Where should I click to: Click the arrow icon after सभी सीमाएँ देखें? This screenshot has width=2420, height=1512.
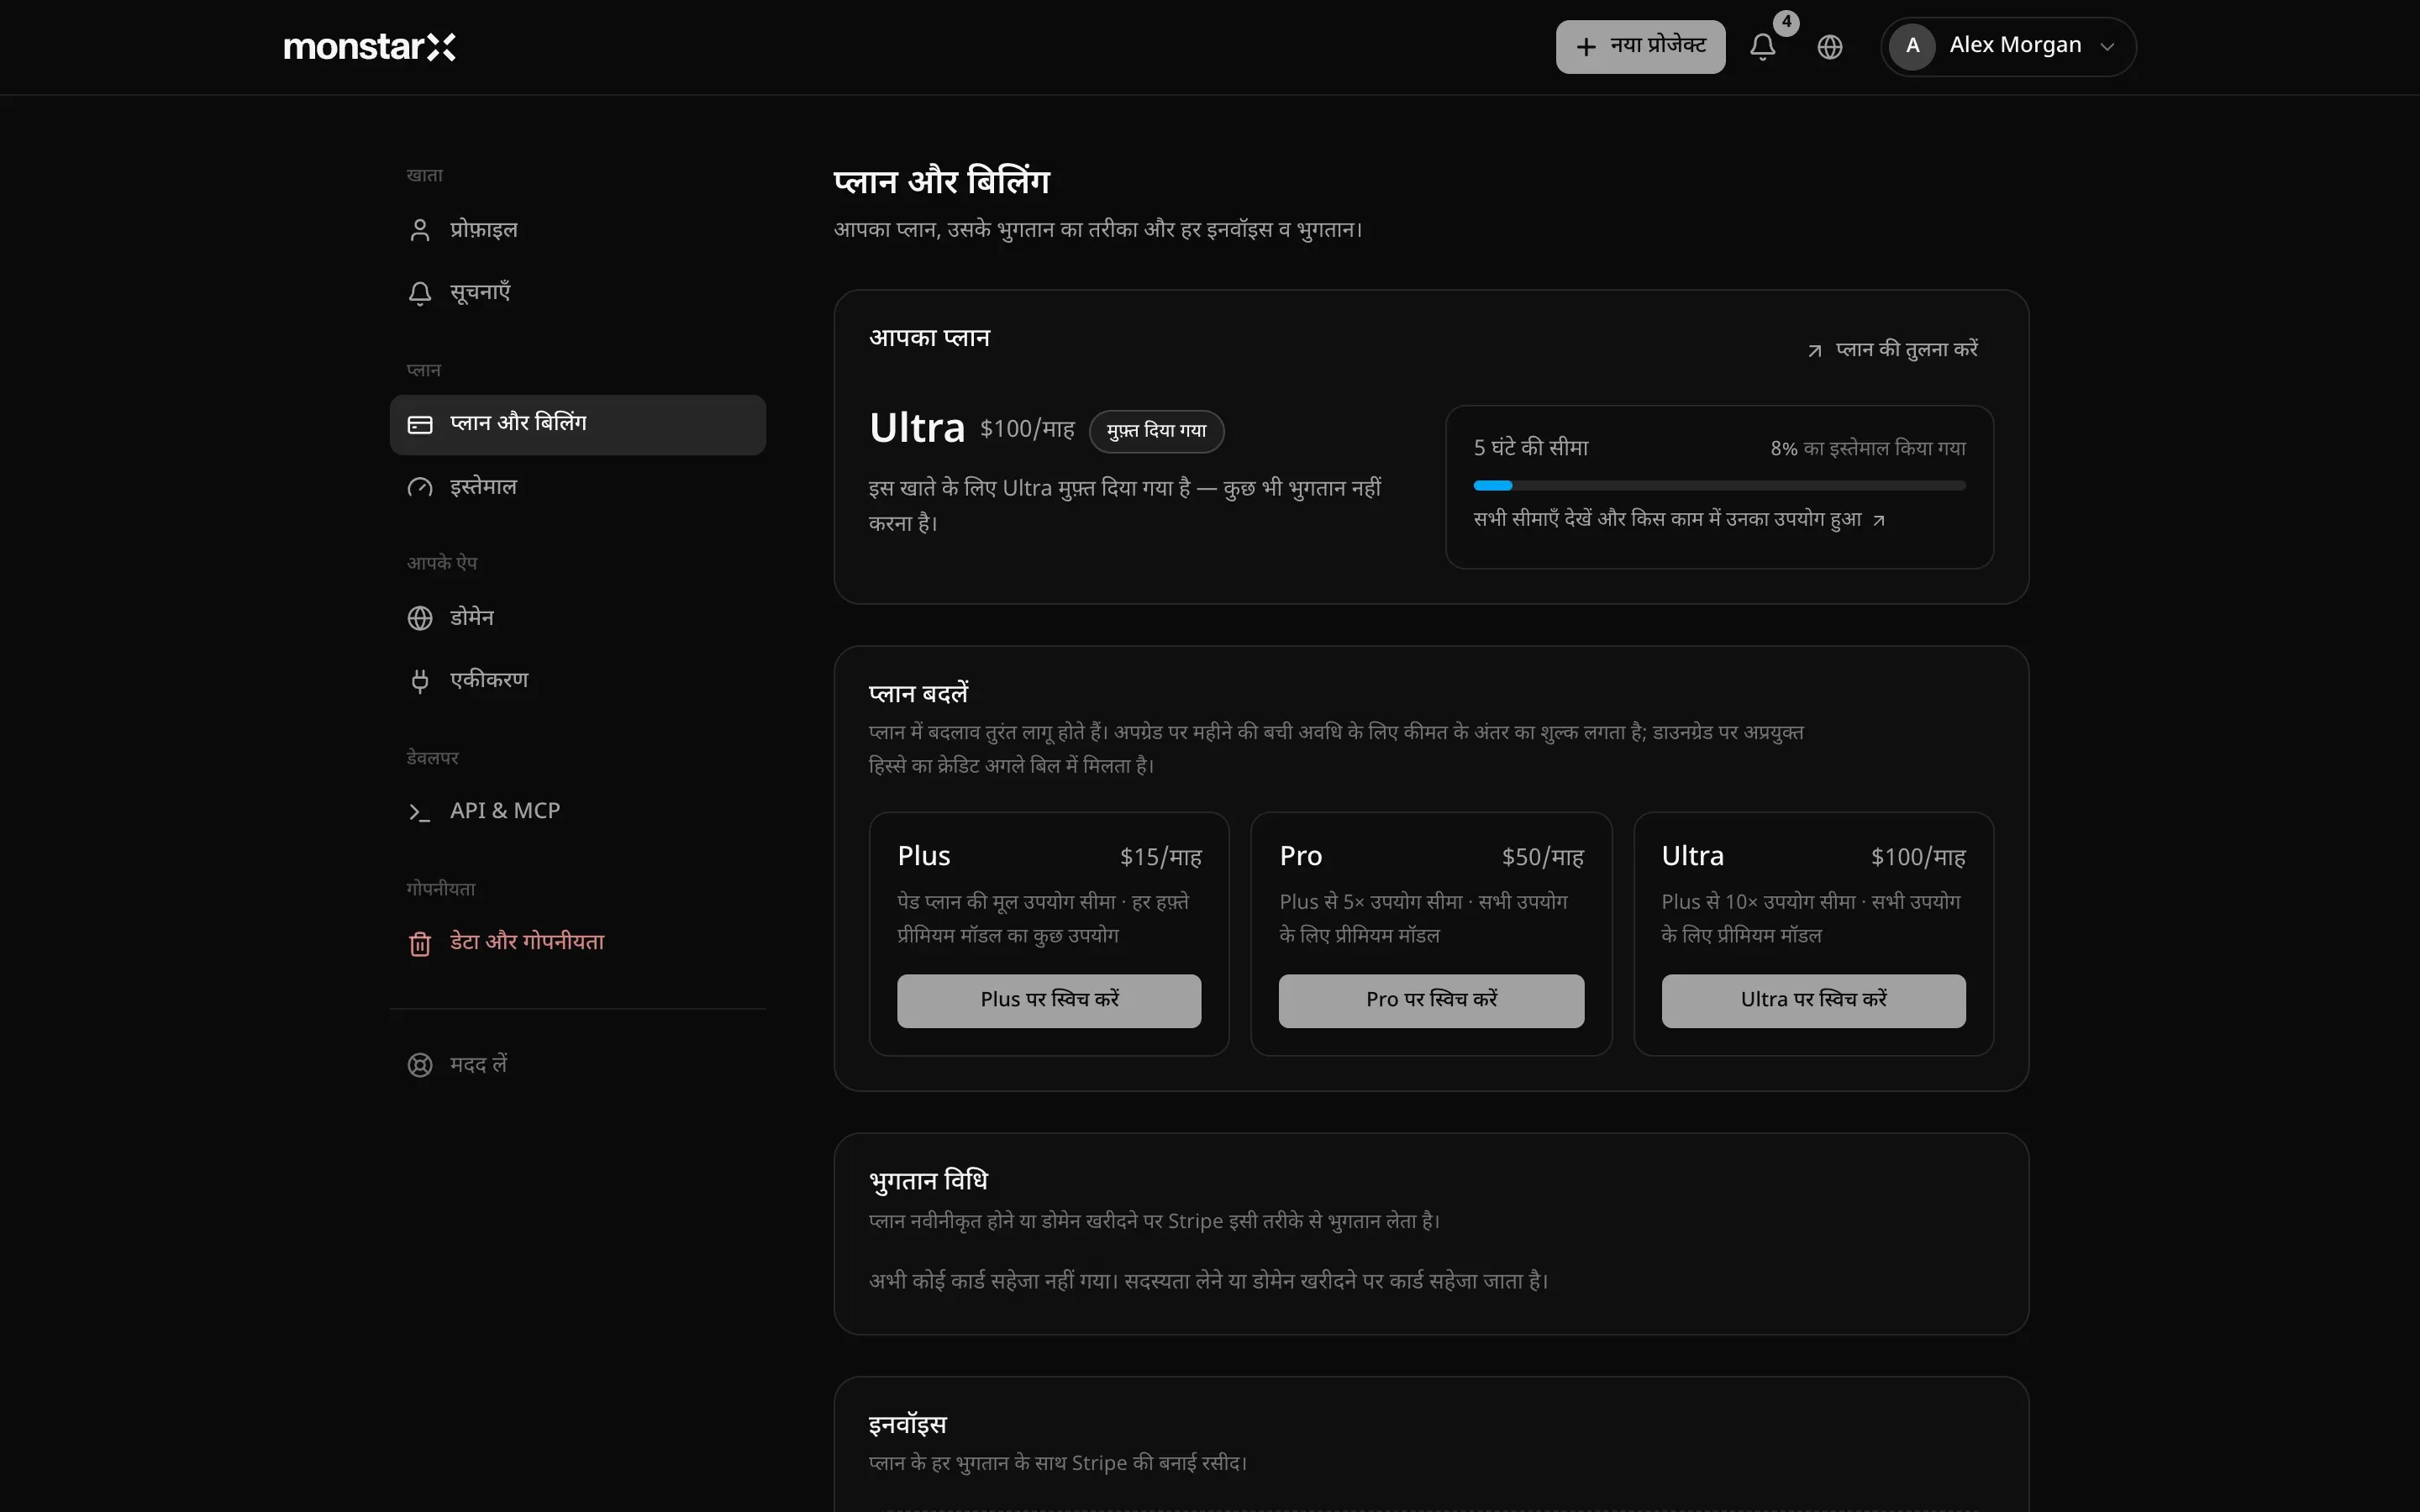point(1879,520)
